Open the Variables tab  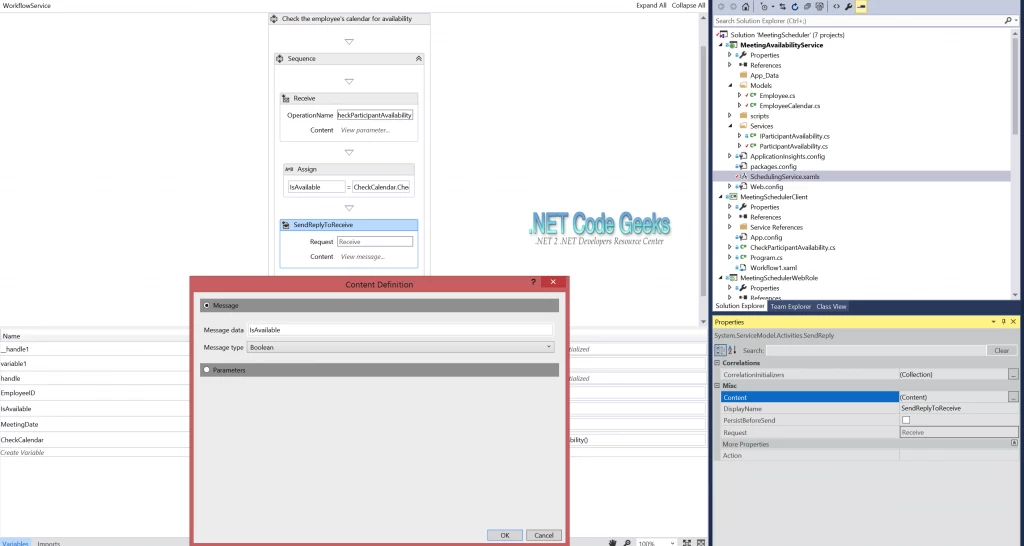pos(15,543)
